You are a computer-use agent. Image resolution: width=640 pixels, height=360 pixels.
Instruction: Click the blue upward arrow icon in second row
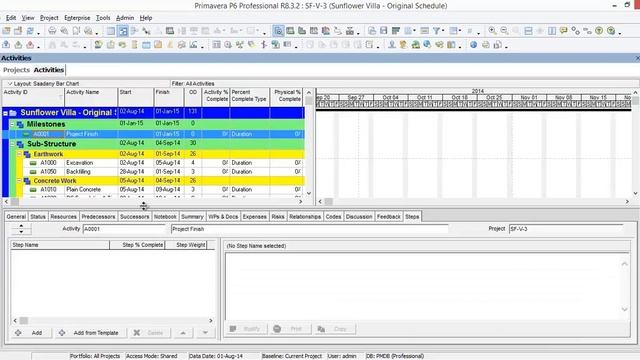6,44
